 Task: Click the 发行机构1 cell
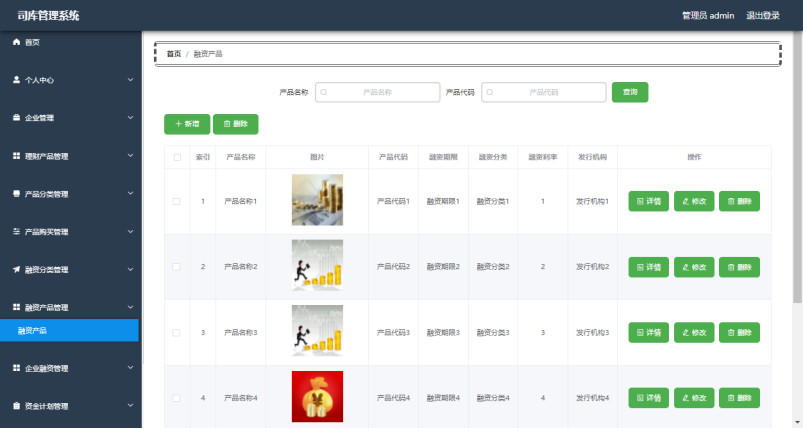[x=593, y=202]
